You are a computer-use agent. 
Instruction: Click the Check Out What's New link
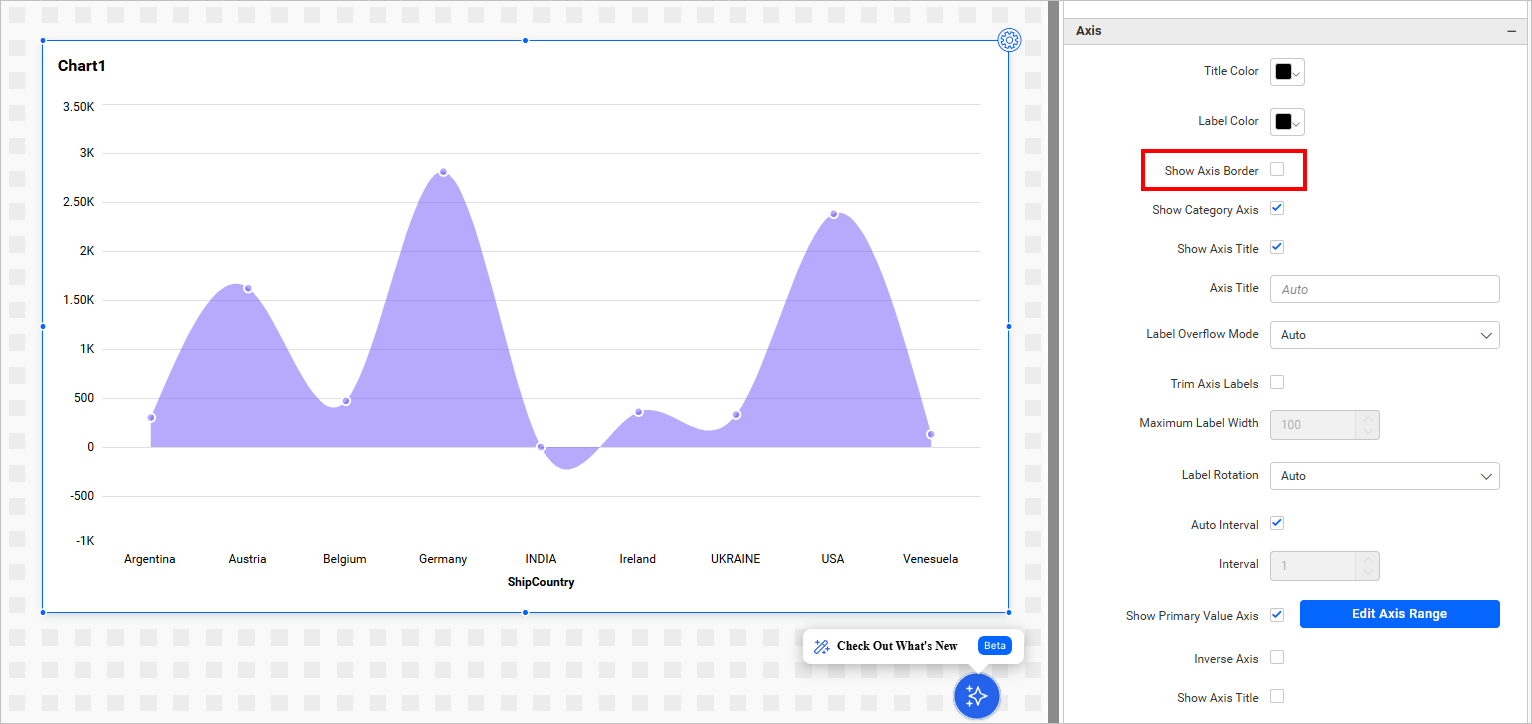(897, 646)
